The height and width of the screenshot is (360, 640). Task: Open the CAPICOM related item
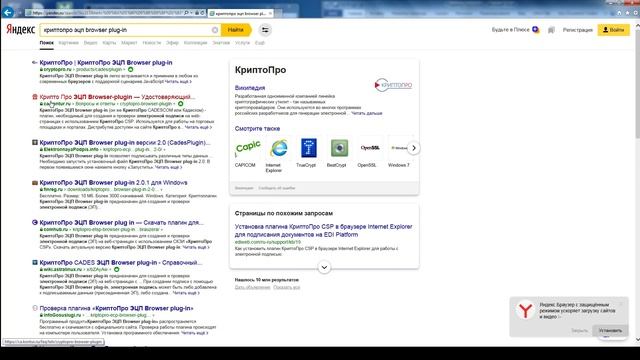coord(247,153)
